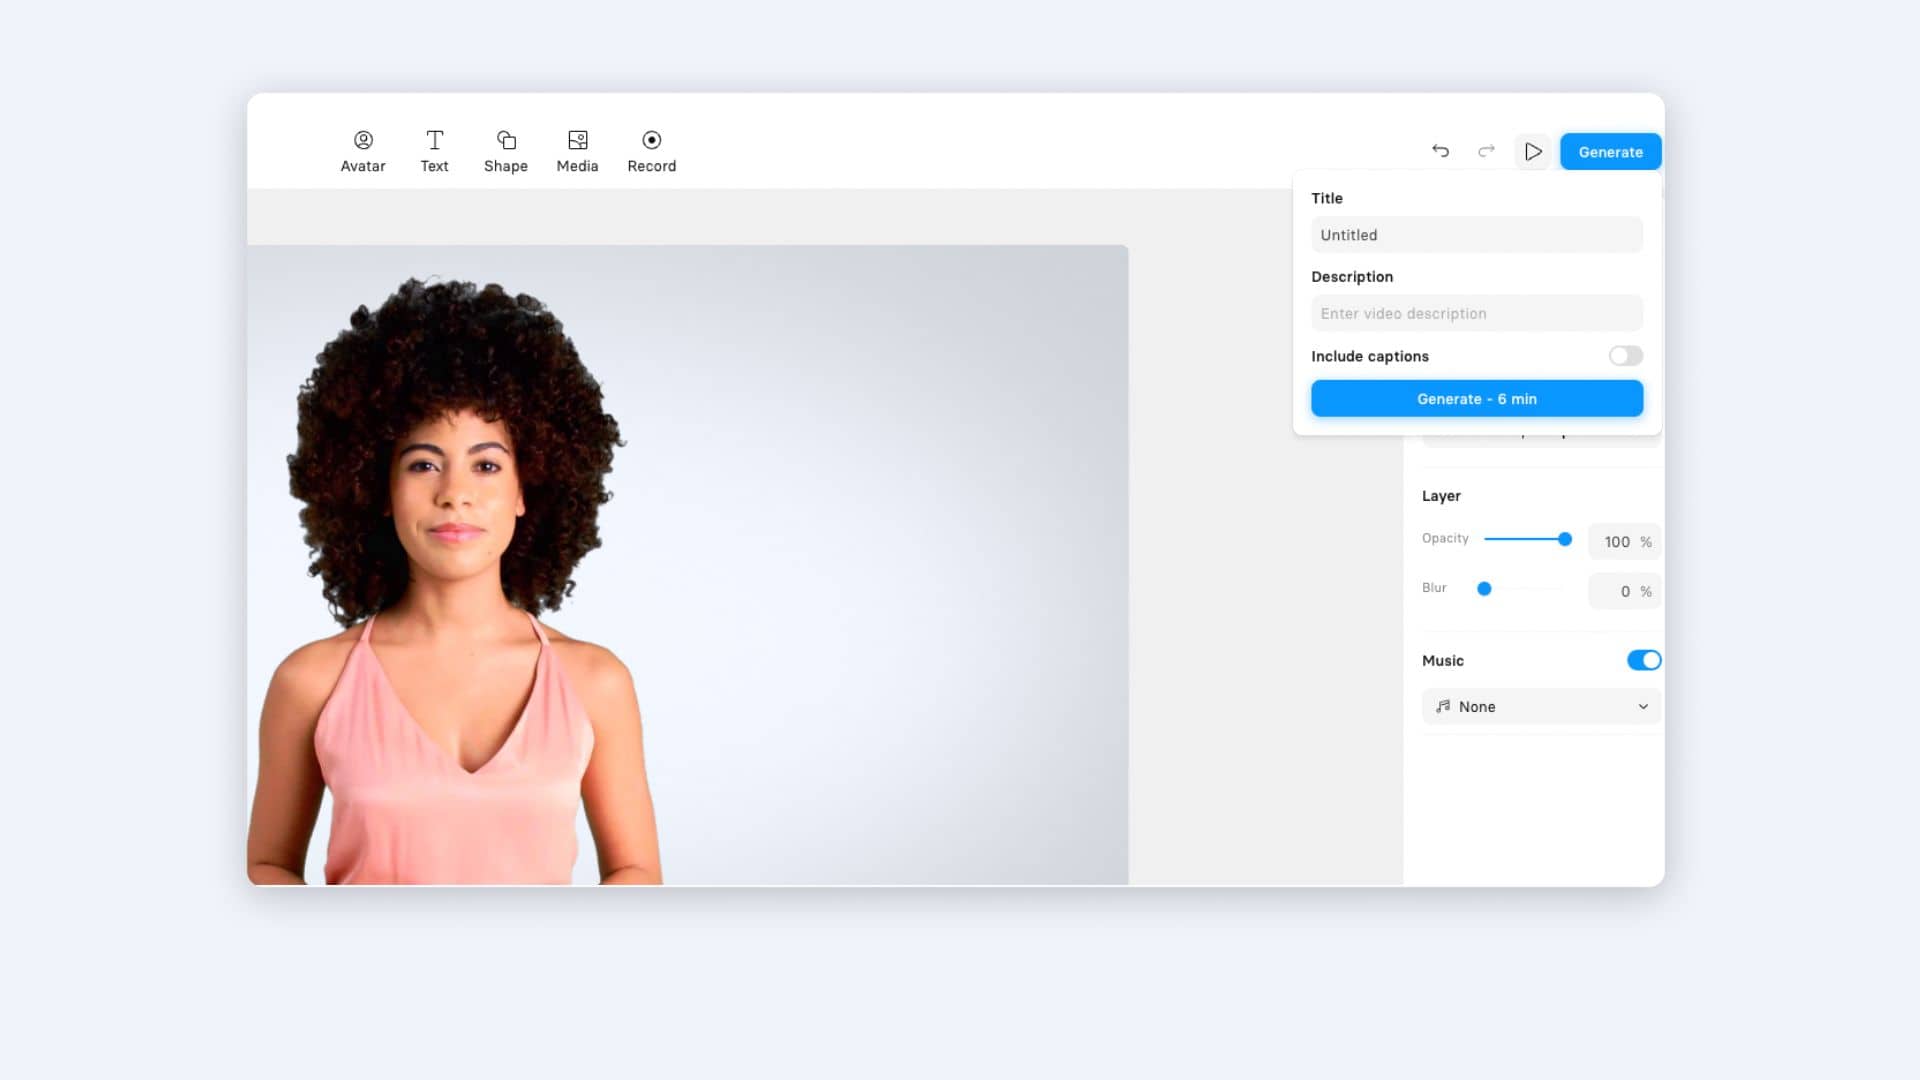Click the undo arrow icon
Image resolution: width=1920 pixels, height=1080 pixels.
1440,152
